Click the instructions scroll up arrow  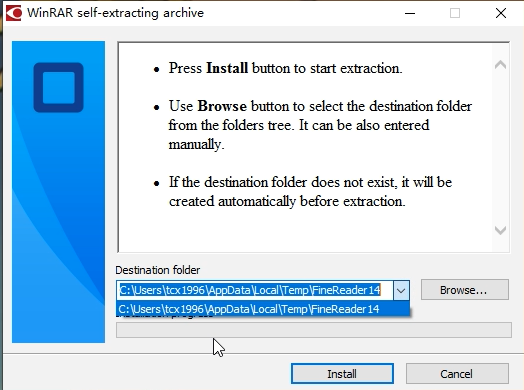point(500,65)
